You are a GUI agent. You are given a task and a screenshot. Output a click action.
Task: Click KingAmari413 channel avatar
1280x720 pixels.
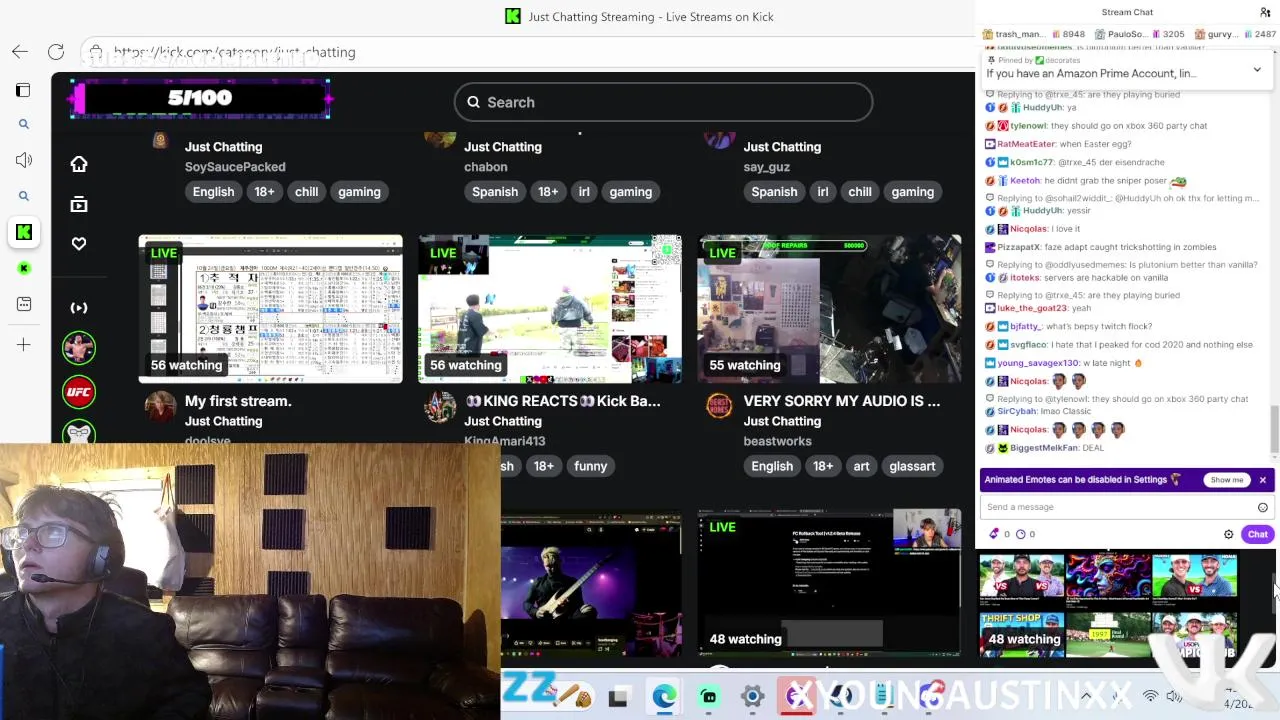440,407
